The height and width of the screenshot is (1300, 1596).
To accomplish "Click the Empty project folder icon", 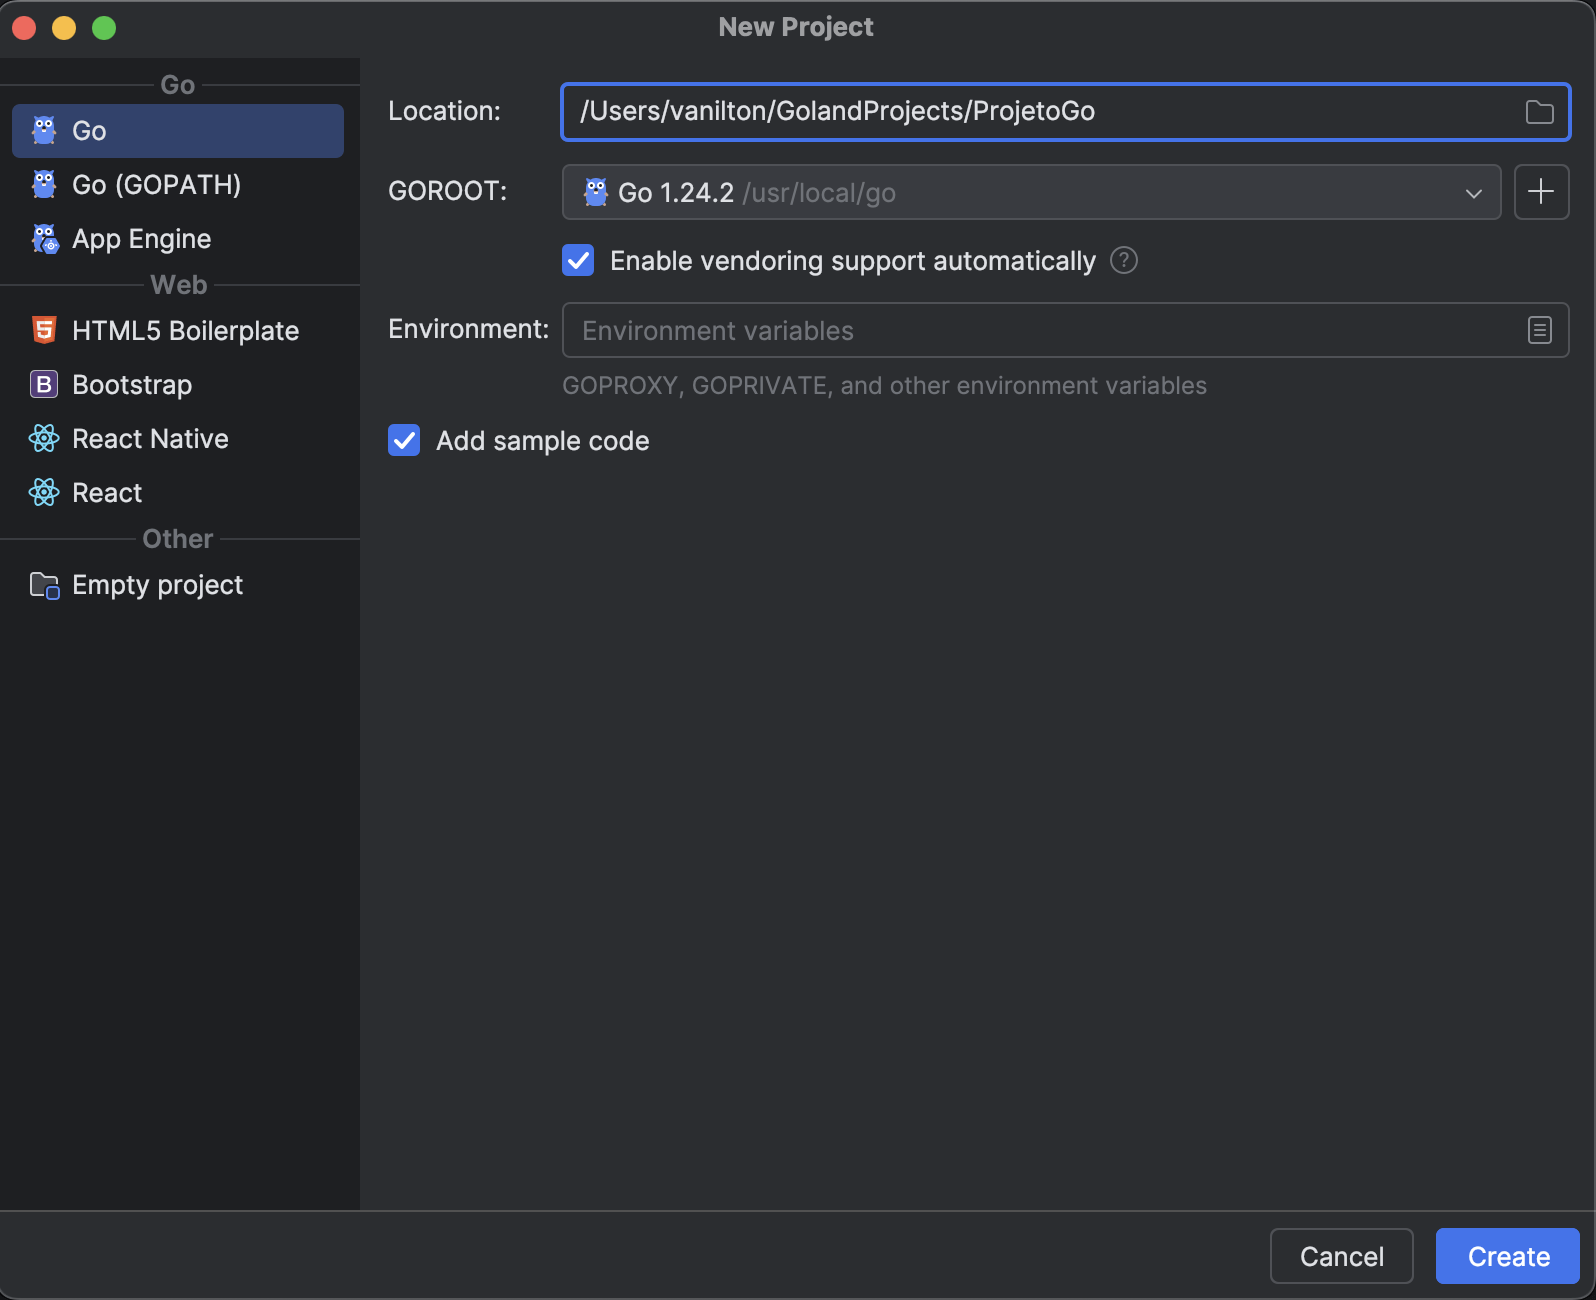I will click(x=44, y=585).
